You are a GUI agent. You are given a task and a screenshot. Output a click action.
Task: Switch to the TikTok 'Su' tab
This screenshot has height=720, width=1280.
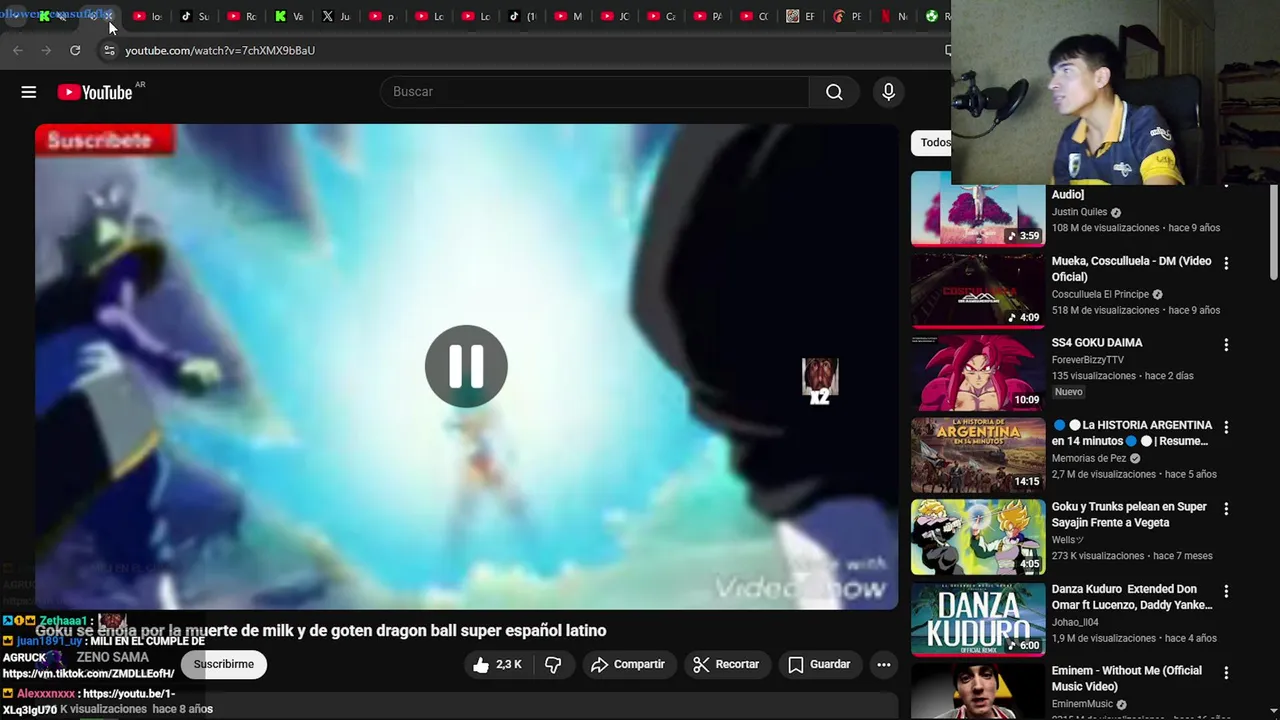(x=195, y=16)
